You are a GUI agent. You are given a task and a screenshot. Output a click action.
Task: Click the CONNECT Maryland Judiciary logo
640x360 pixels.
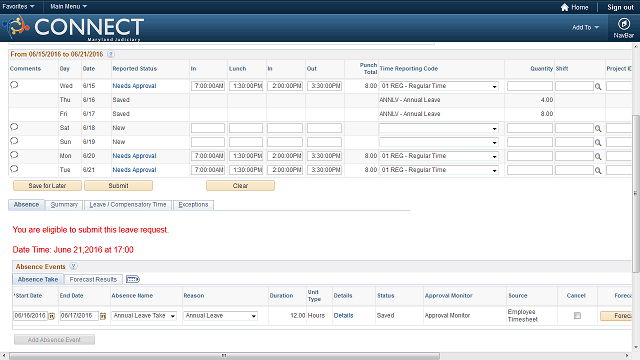[73, 28]
